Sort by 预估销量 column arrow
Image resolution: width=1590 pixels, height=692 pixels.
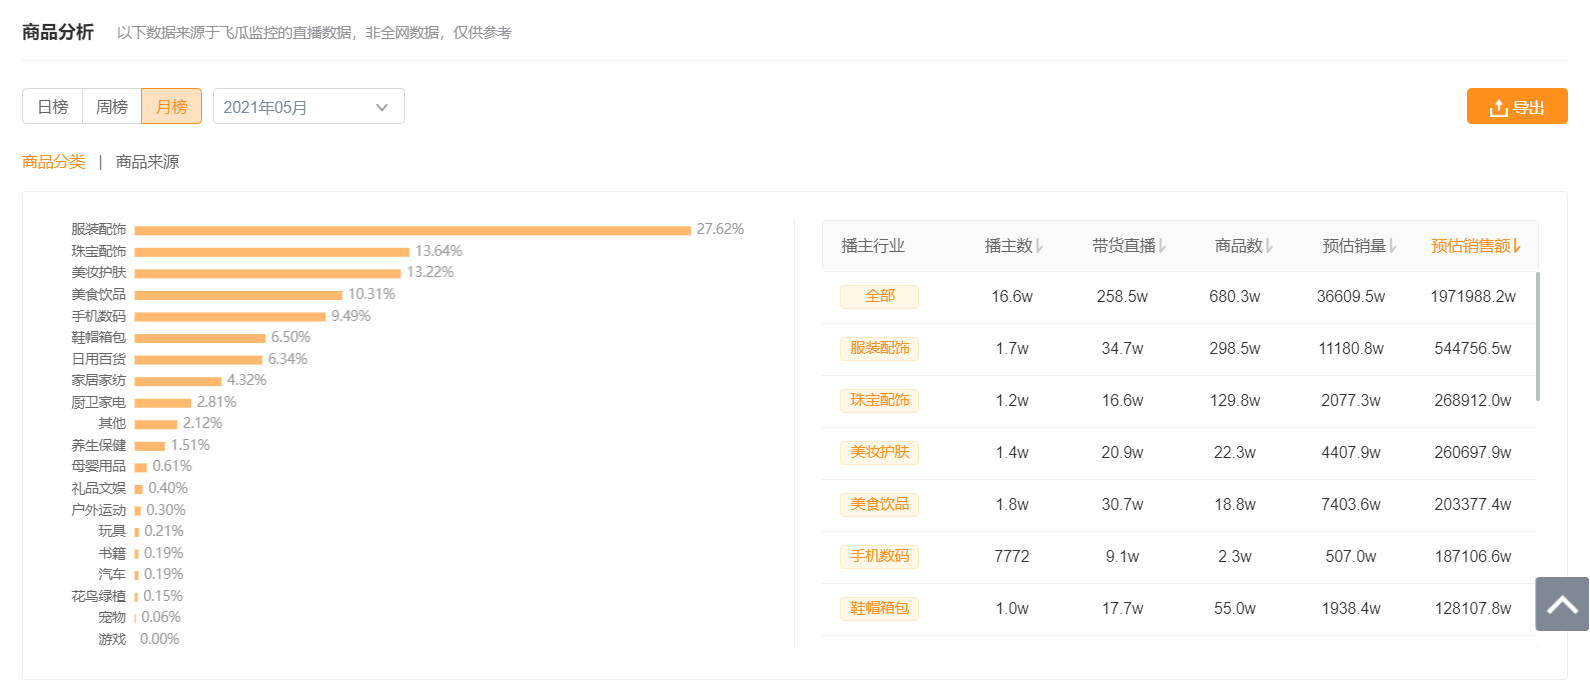(1392, 246)
